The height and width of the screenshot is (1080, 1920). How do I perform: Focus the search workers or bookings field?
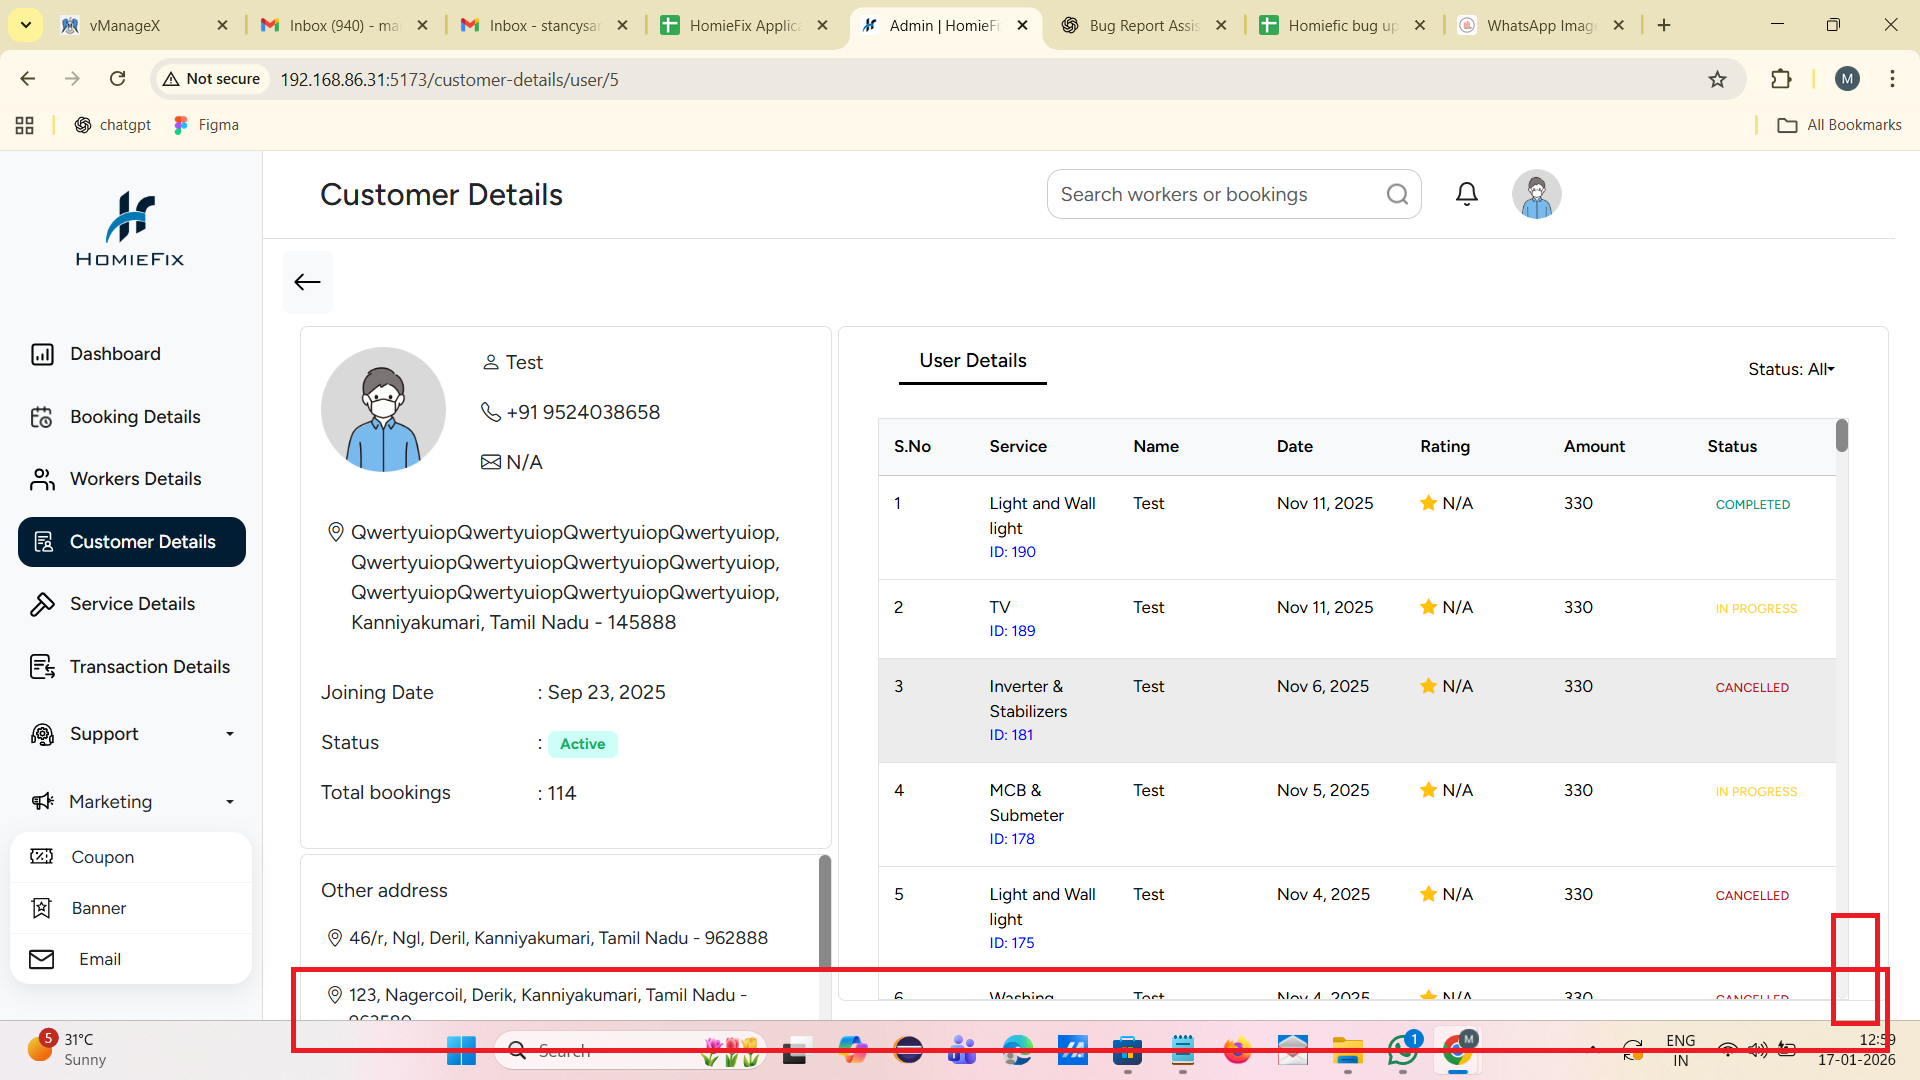coord(1215,194)
